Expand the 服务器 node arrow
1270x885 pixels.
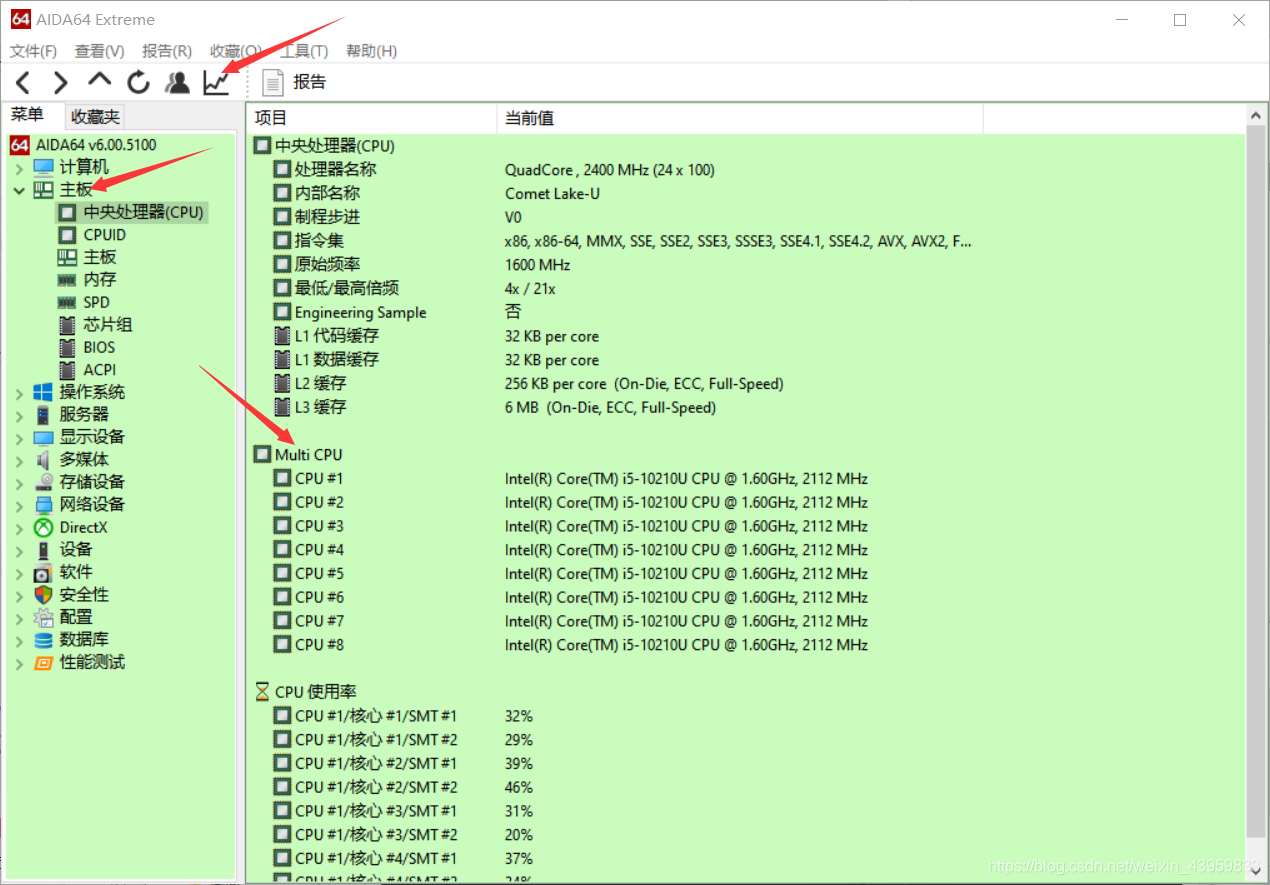pos(19,415)
